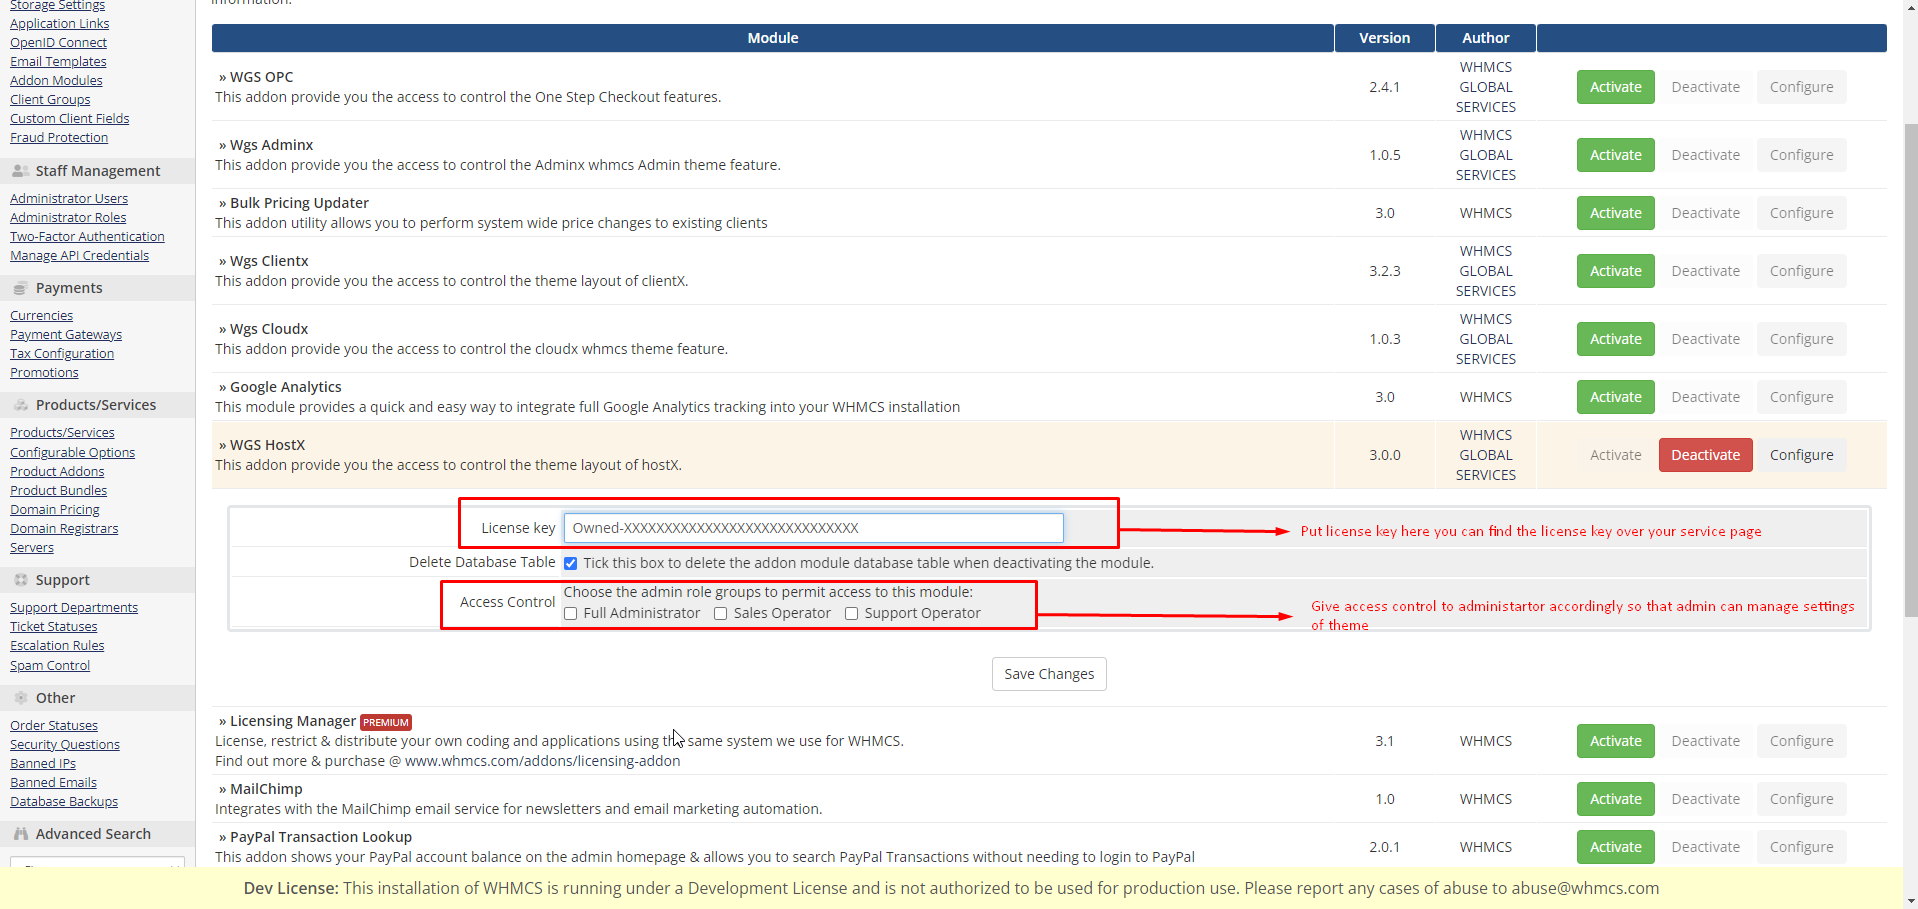
Task: Open the Advanced Search dropdown
Action: (97, 862)
